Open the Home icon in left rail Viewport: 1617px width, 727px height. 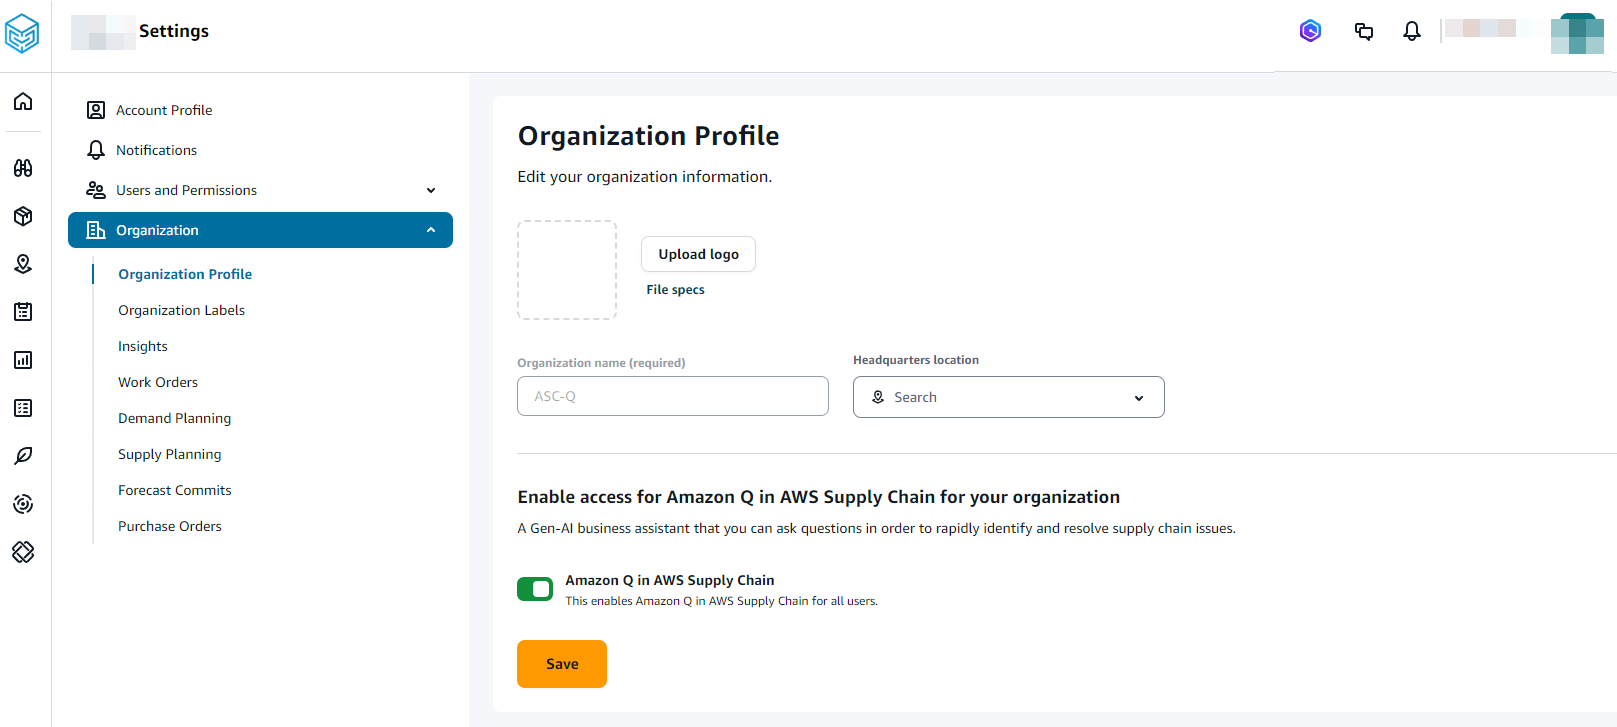[x=23, y=101]
